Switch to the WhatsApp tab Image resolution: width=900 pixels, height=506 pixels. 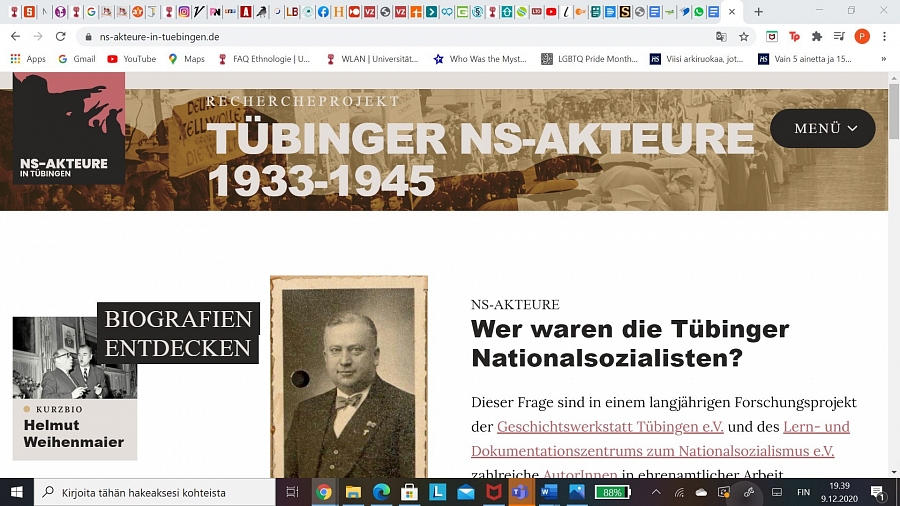(x=699, y=11)
